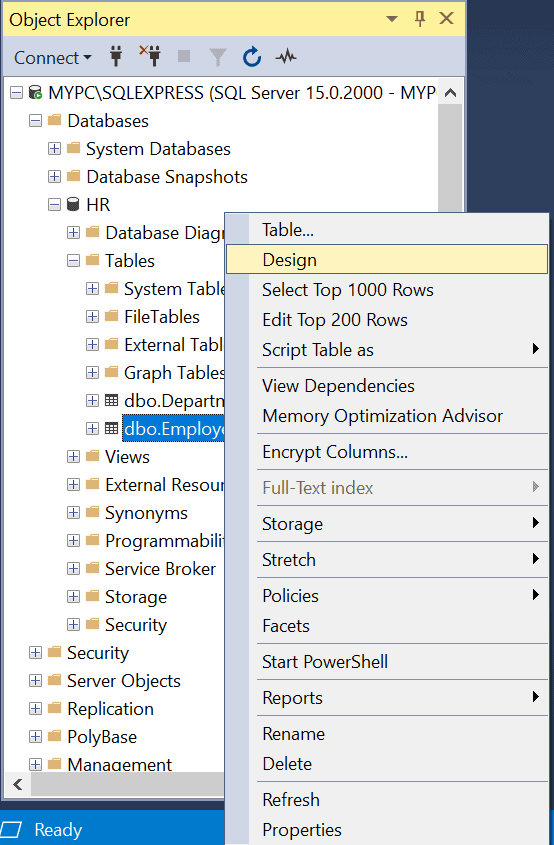Choose Encrypt Columns... menu entry
The height and width of the screenshot is (845, 554).
(386, 452)
